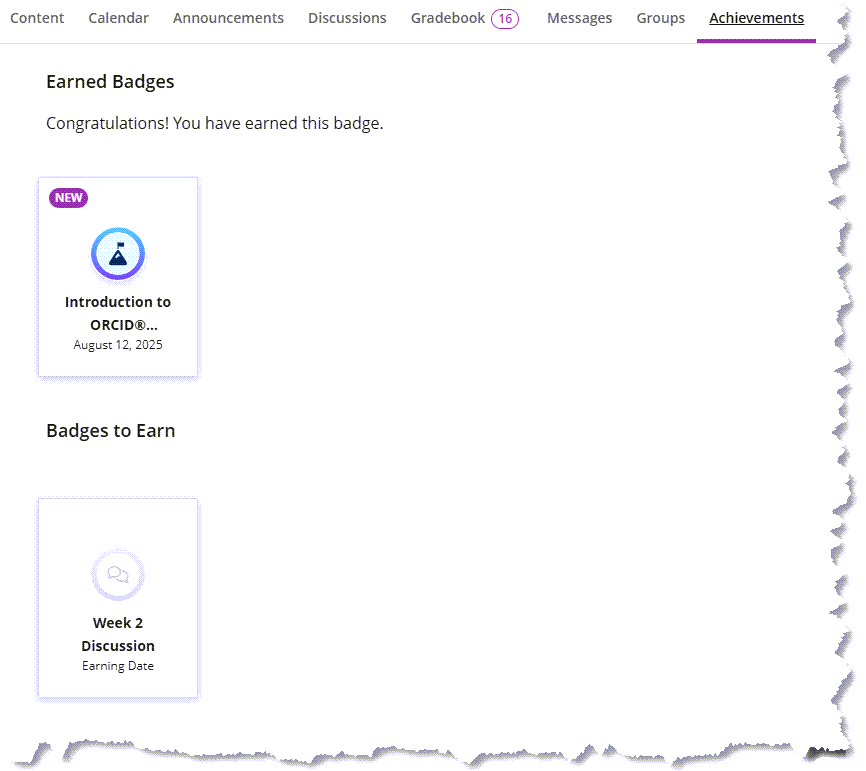Select the Achievements tab

pos(756,18)
